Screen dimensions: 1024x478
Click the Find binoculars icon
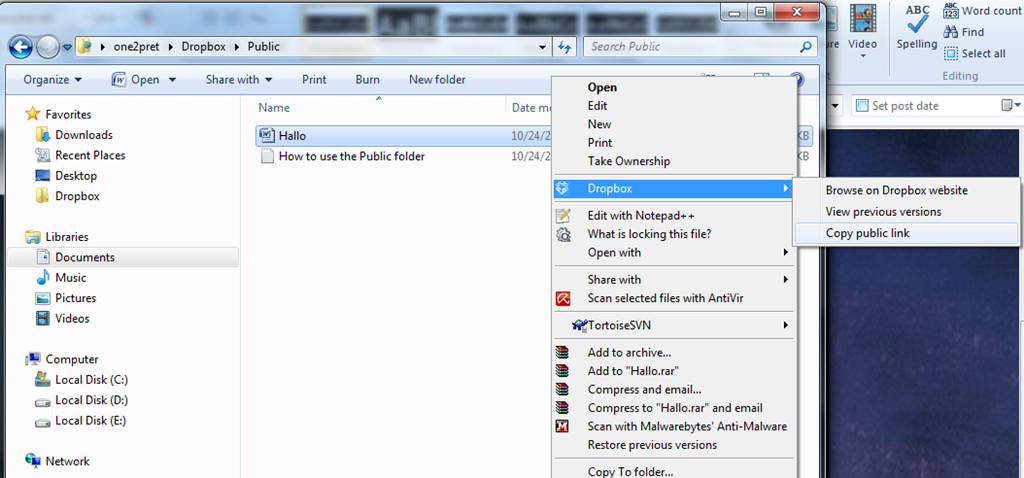pyautogui.click(x=951, y=32)
